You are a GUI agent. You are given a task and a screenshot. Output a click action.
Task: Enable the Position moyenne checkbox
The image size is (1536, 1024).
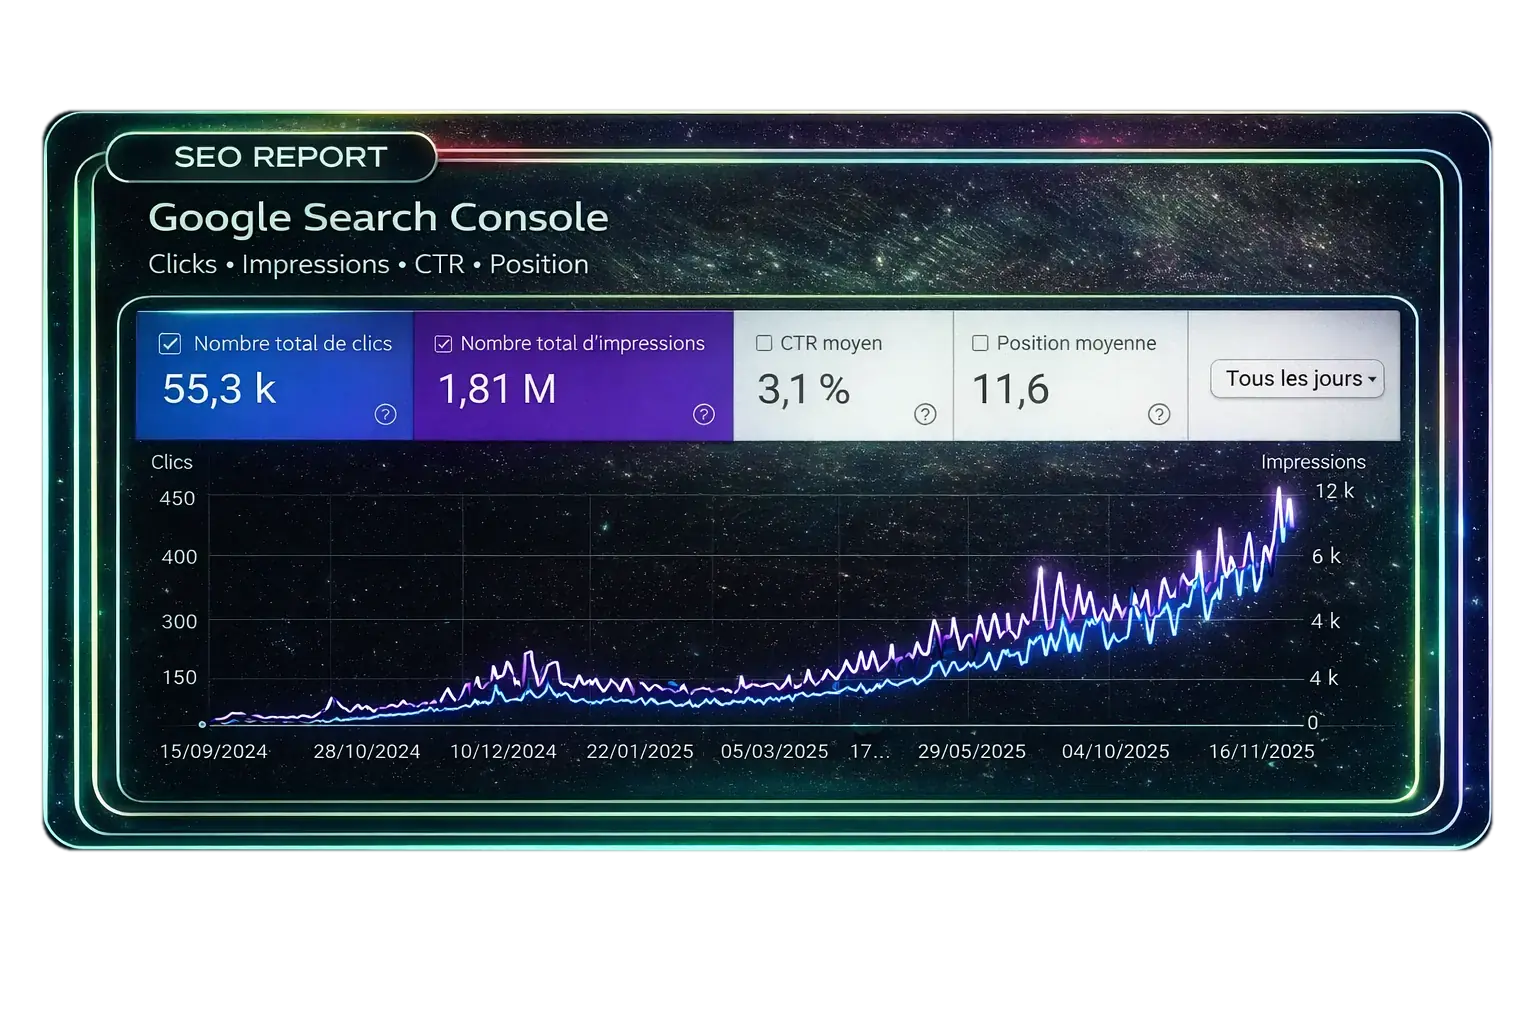click(x=980, y=343)
